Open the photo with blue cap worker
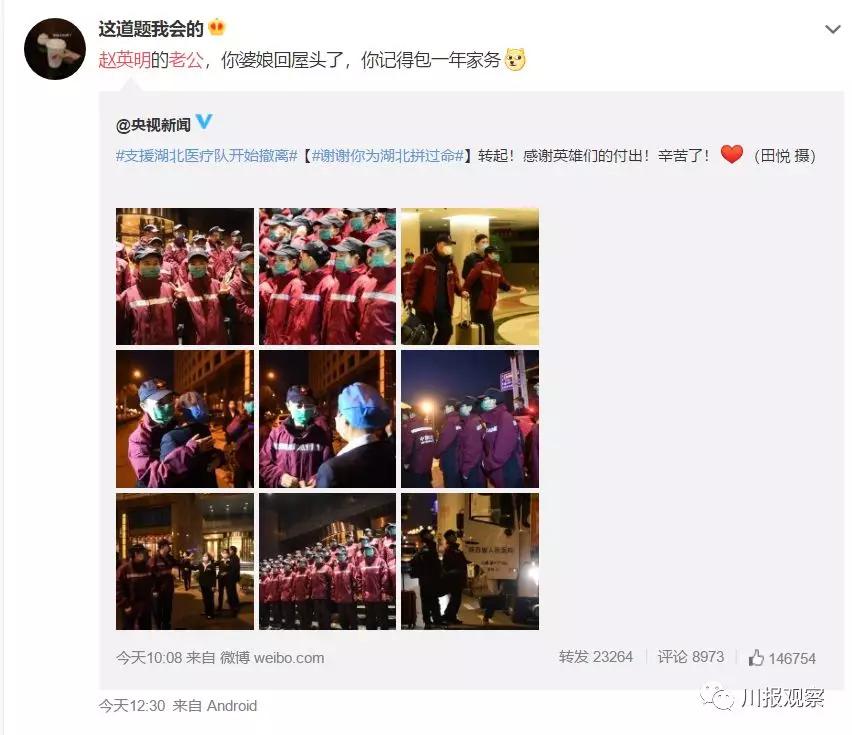Viewport: 852px width, 735px height. (x=327, y=419)
